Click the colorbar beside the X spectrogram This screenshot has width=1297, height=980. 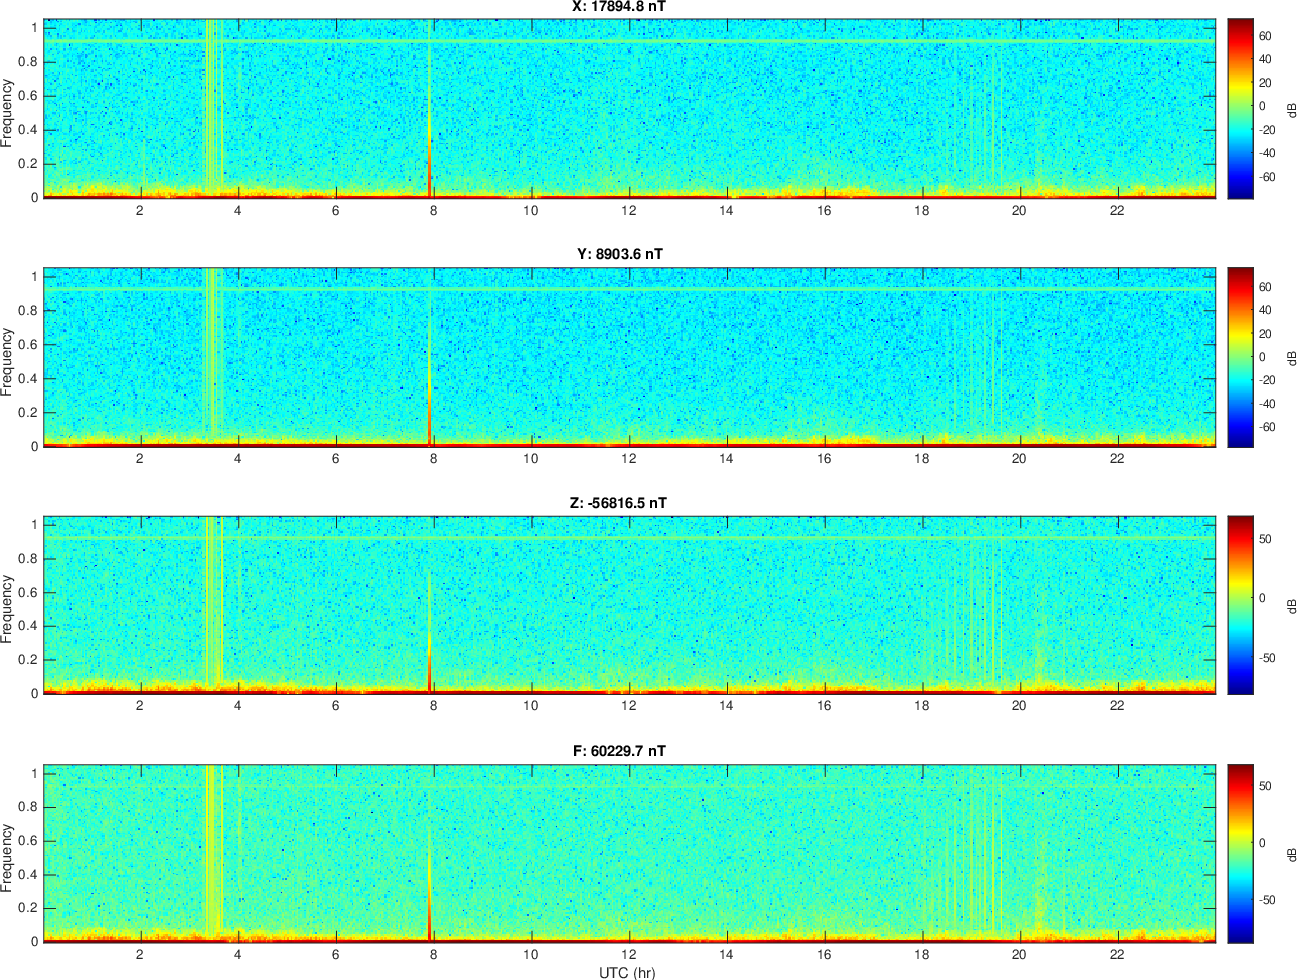1240,108
